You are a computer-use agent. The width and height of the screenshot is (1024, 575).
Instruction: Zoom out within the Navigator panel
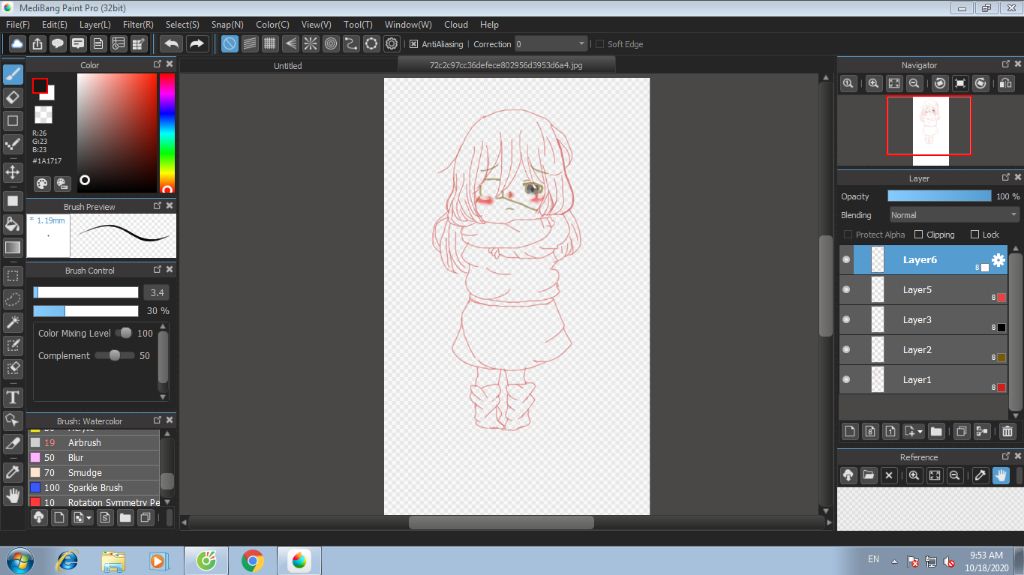pyautogui.click(x=914, y=83)
